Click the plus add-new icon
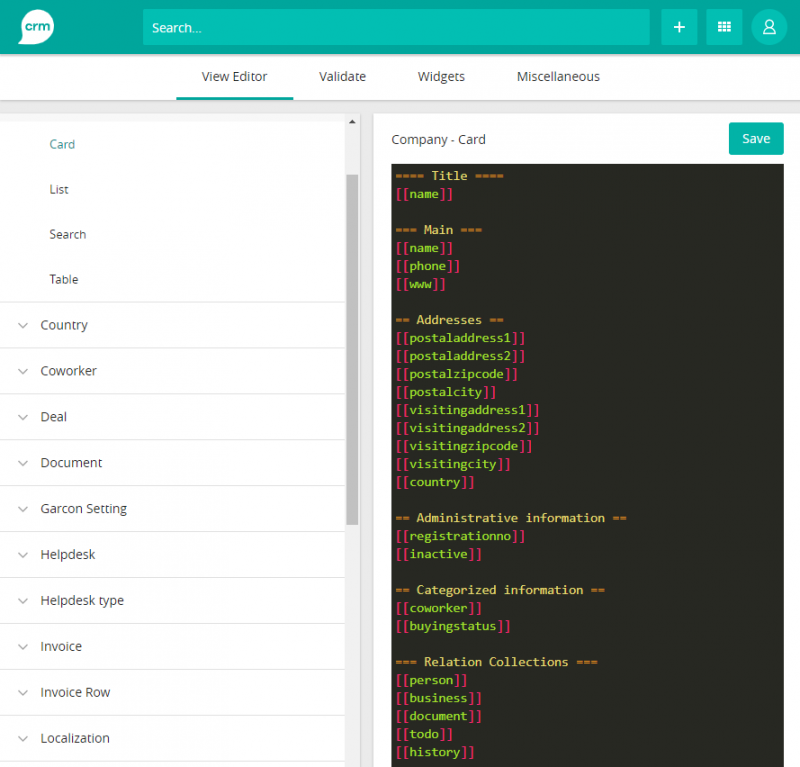This screenshot has width=800, height=767. click(x=679, y=27)
